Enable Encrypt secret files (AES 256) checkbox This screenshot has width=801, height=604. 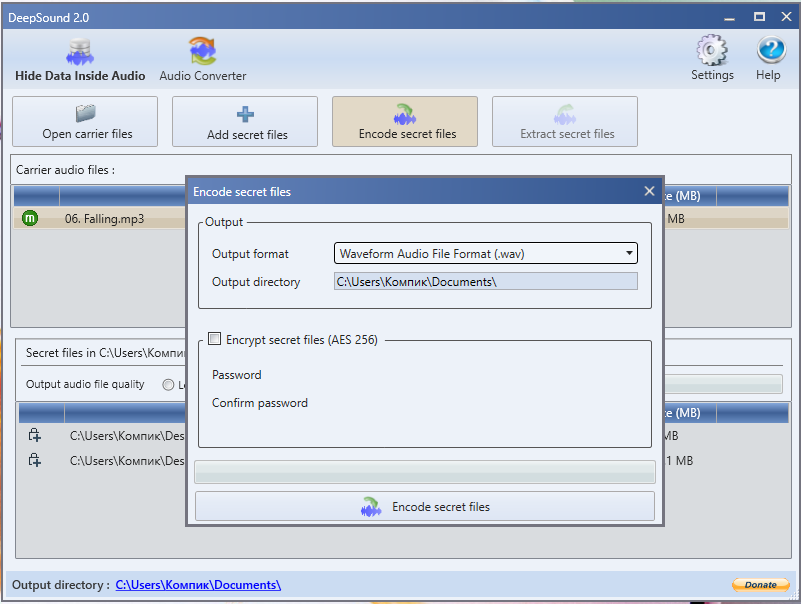[215, 339]
